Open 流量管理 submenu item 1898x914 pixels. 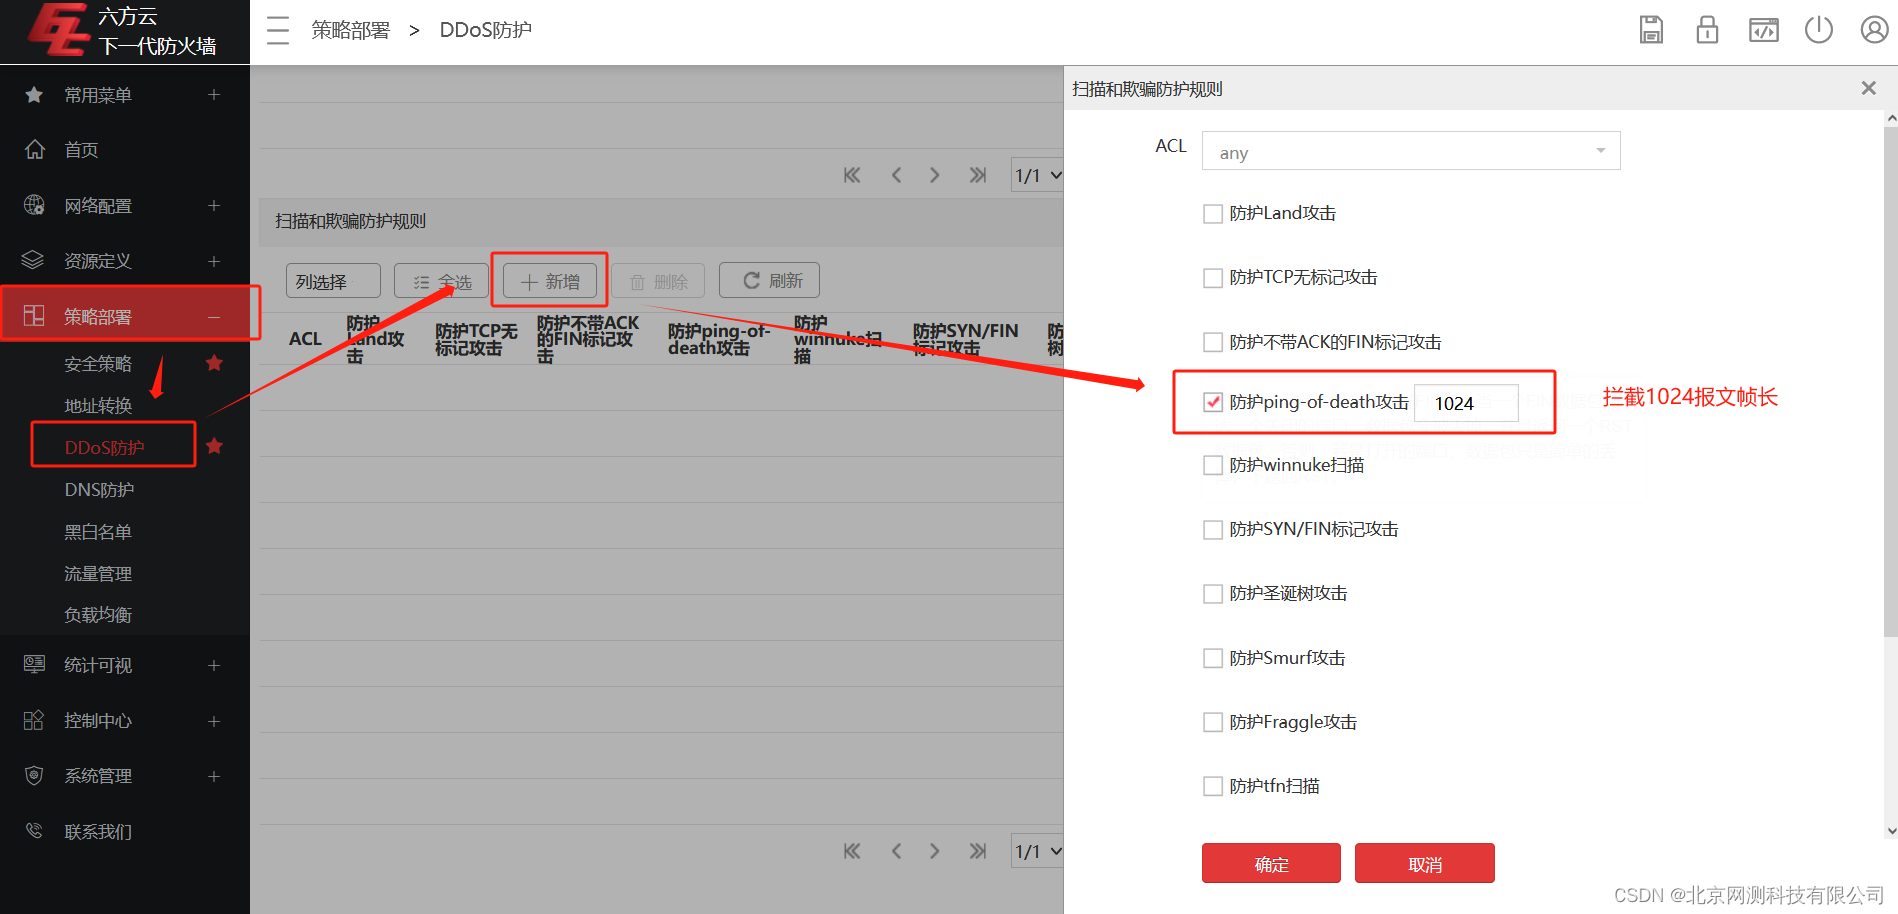pos(98,573)
